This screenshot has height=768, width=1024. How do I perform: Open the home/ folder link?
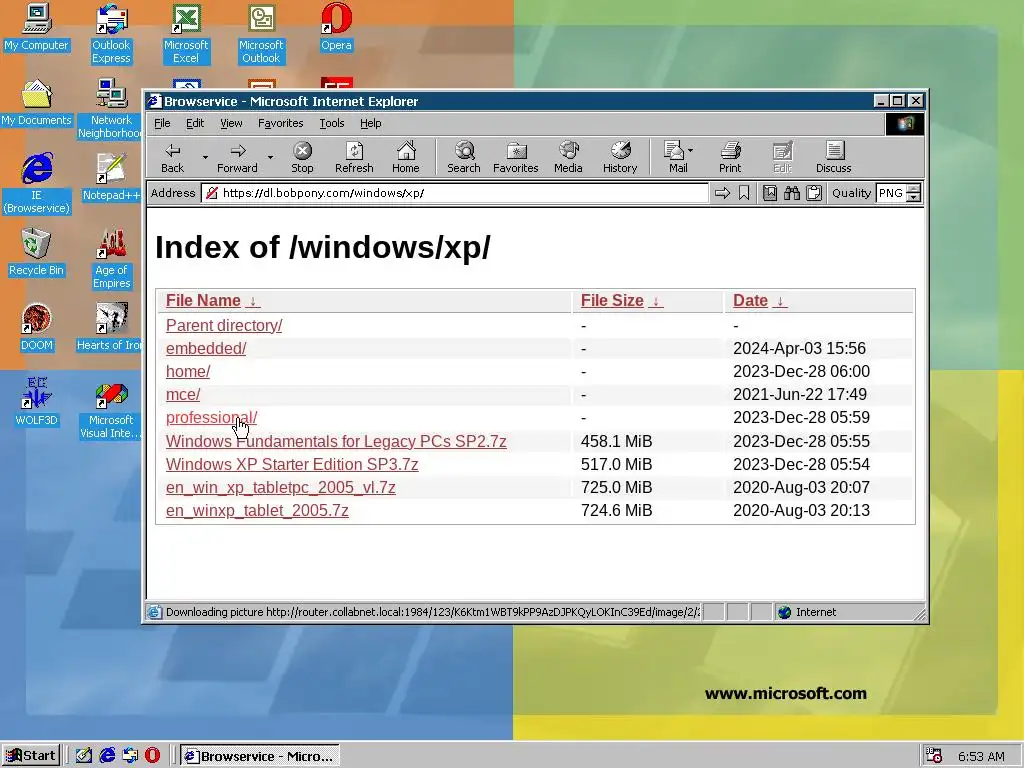(x=188, y=371)
